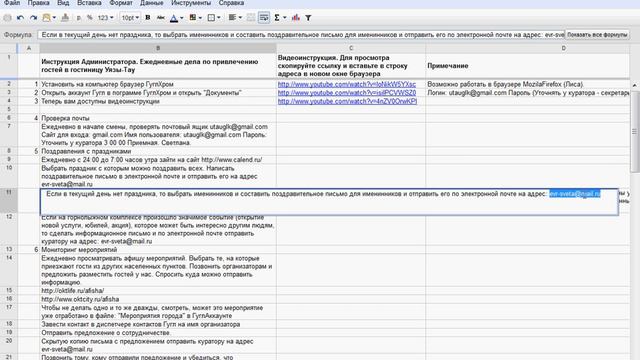Screen dimensions: 640x360
Task: Click the cell with http://www.oktcity.ru/afisha
Action: click(x=158, y=299)
